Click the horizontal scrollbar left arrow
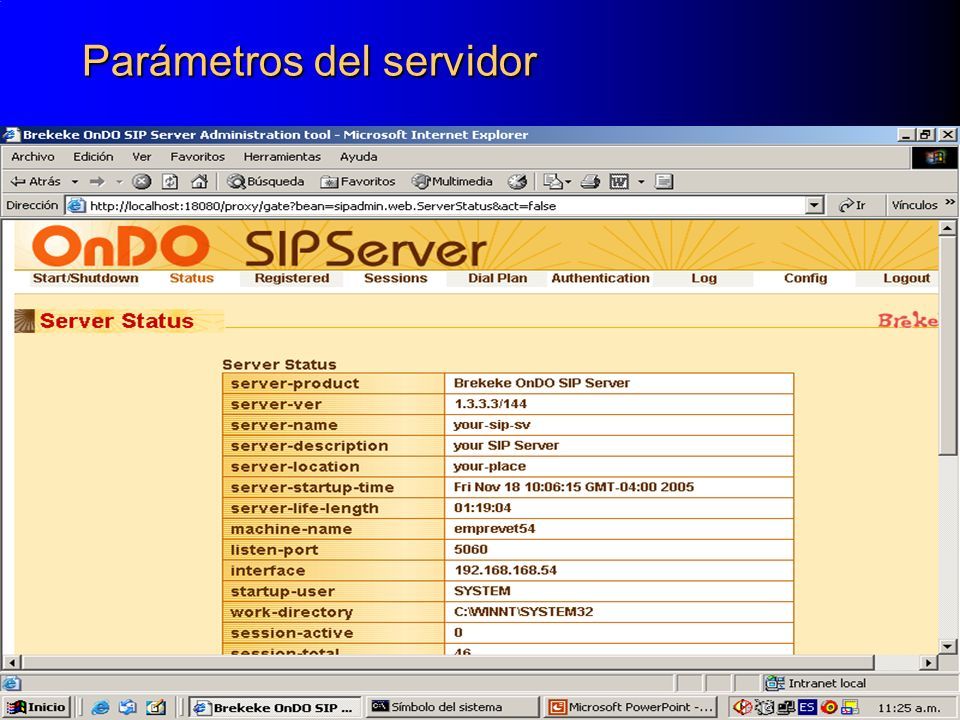Screen dimensions: 960x720 [12, 662]
